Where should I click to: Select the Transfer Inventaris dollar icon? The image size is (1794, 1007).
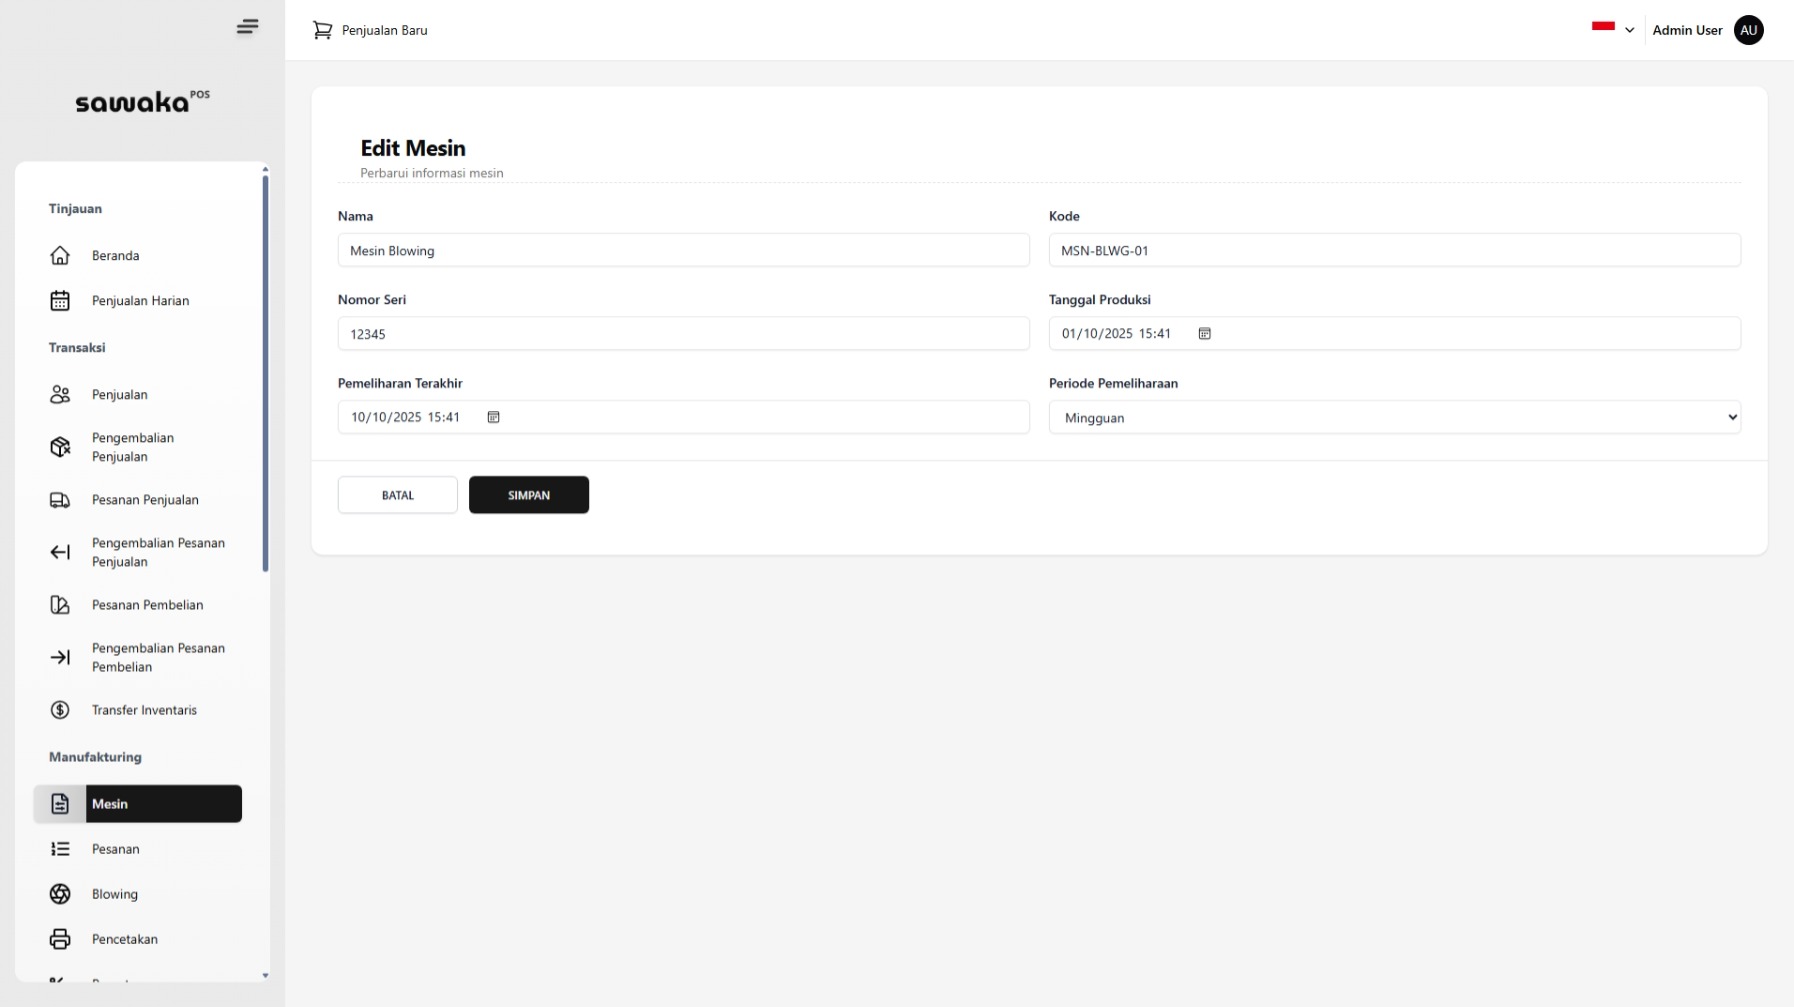coord(60,710)
